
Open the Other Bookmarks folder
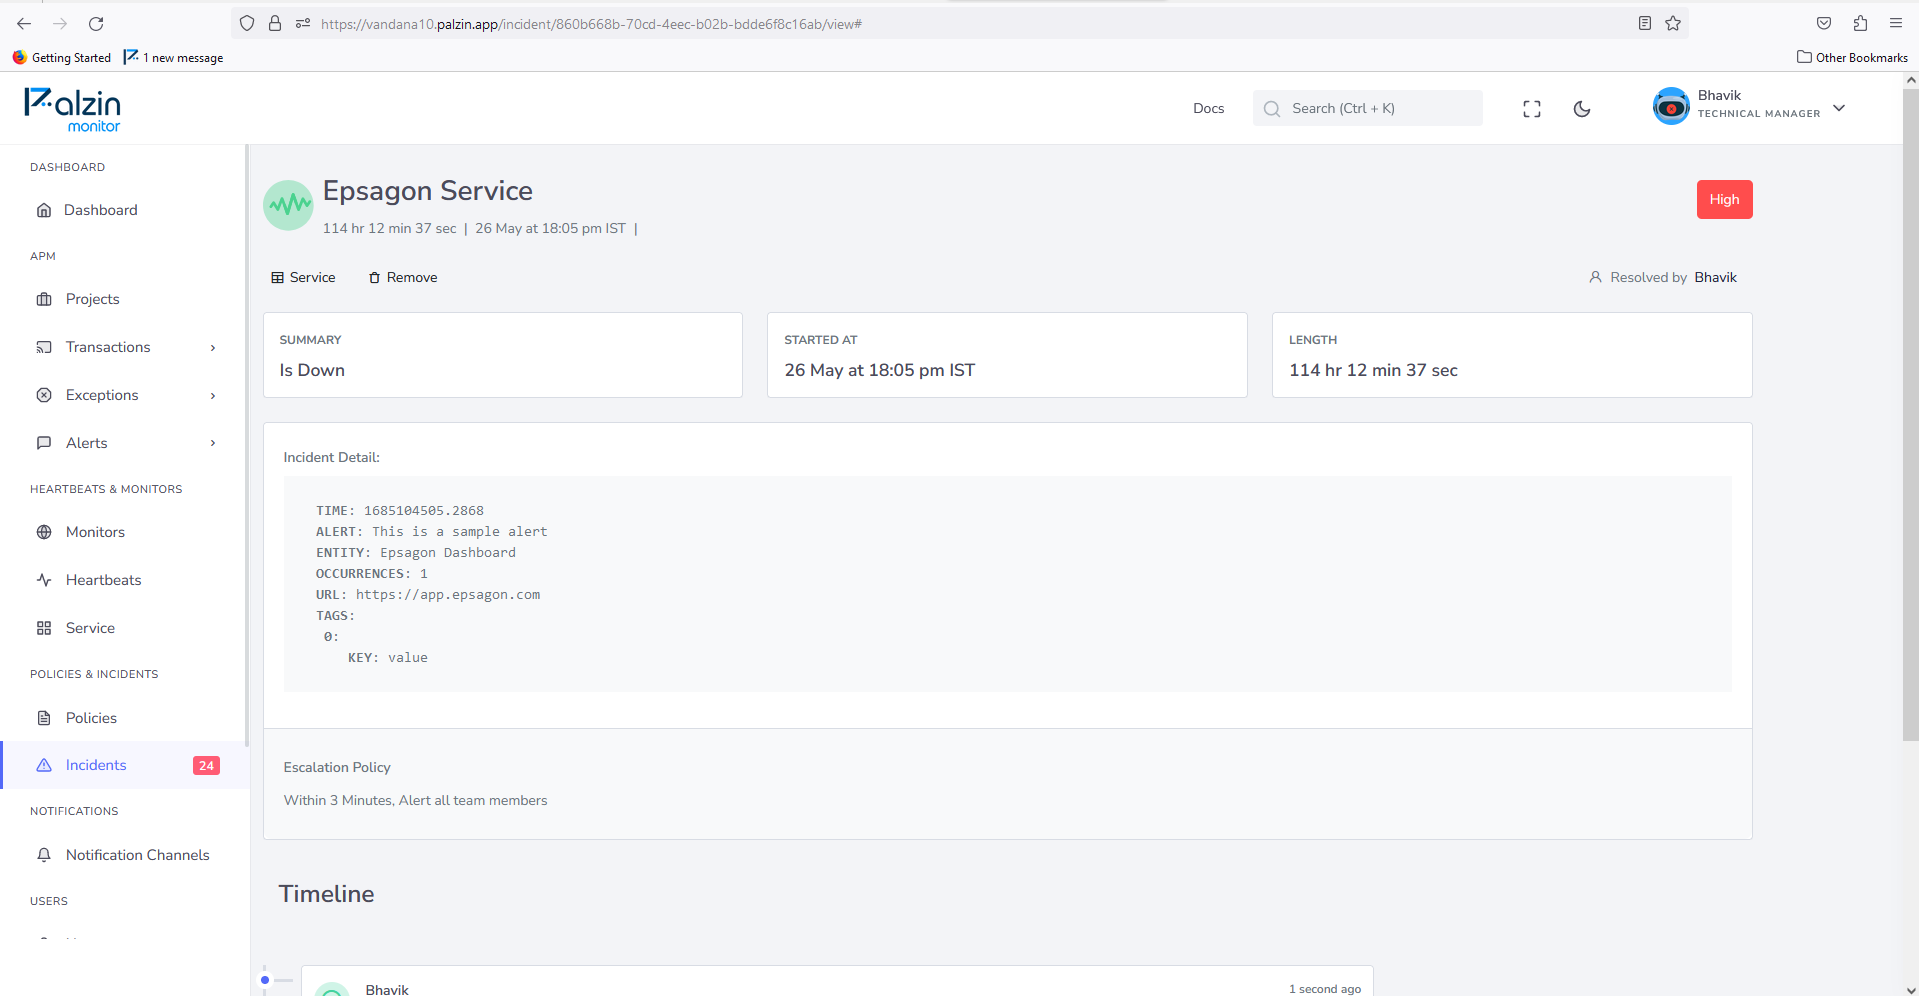1852,58
